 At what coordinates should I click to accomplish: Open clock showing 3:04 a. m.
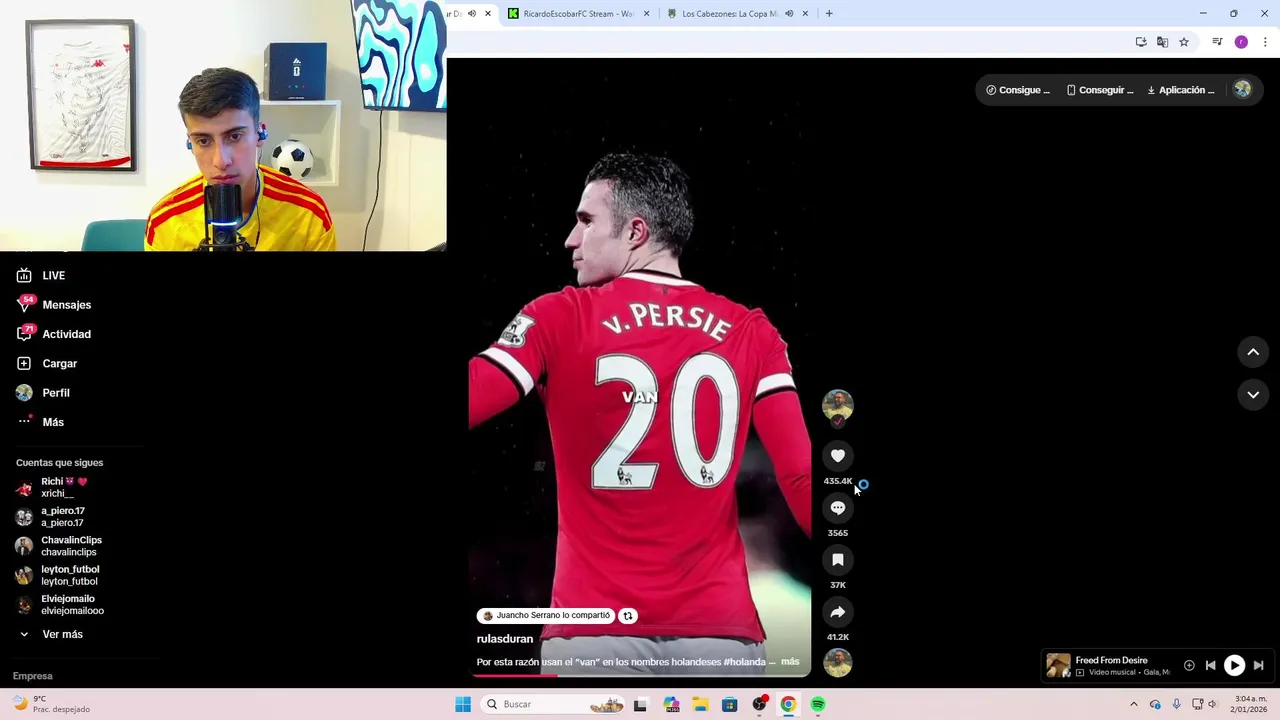pyautogui.click(x=1251, y=704)
